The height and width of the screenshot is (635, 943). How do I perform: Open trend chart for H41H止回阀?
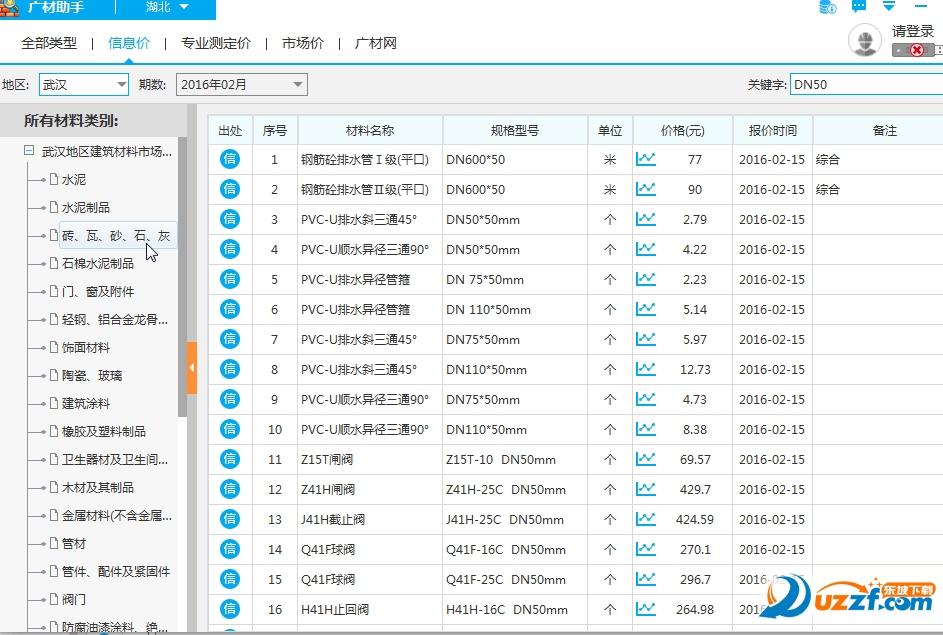point(645,609)
